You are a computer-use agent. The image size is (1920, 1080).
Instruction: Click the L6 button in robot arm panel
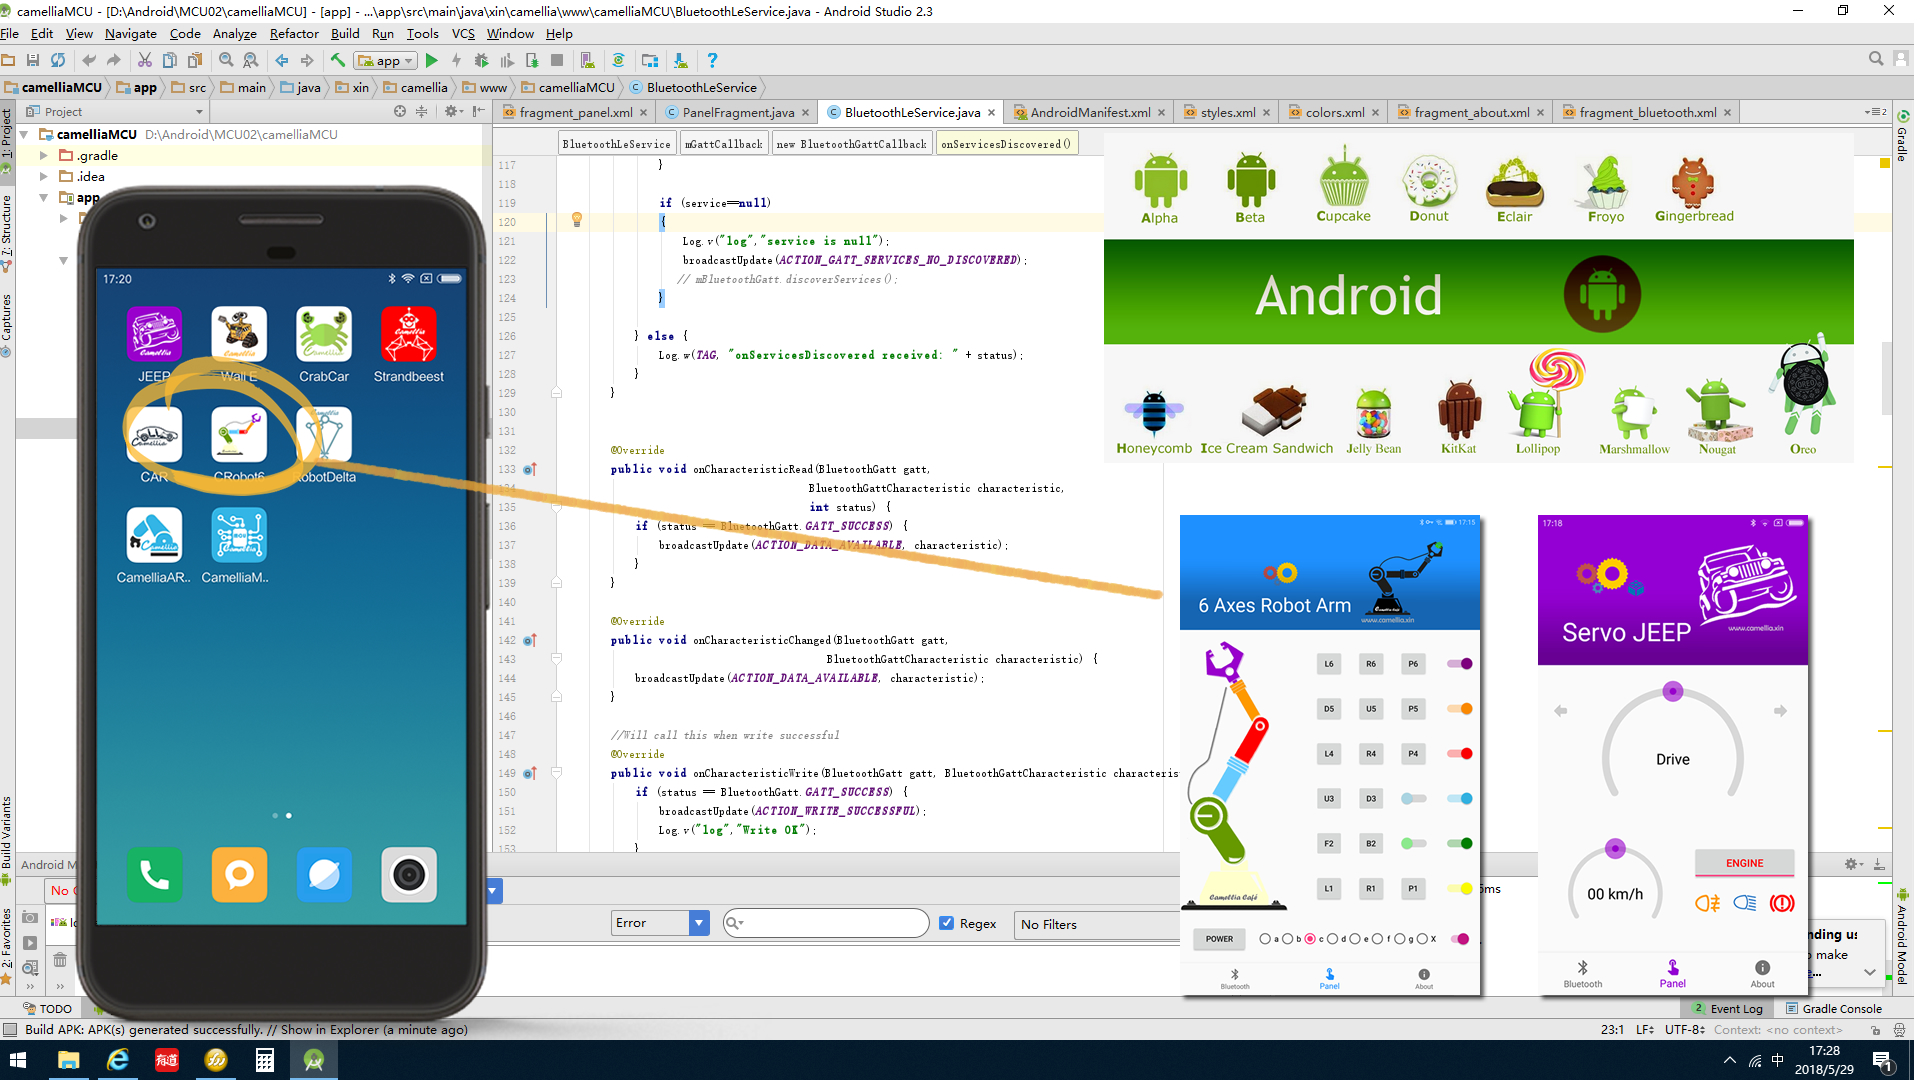click(1329, 664)
